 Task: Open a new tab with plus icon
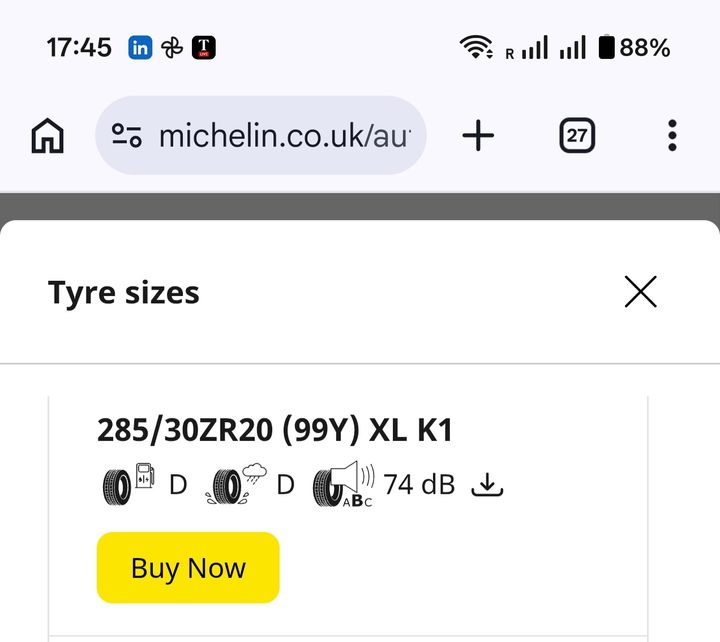pos(478,135)
